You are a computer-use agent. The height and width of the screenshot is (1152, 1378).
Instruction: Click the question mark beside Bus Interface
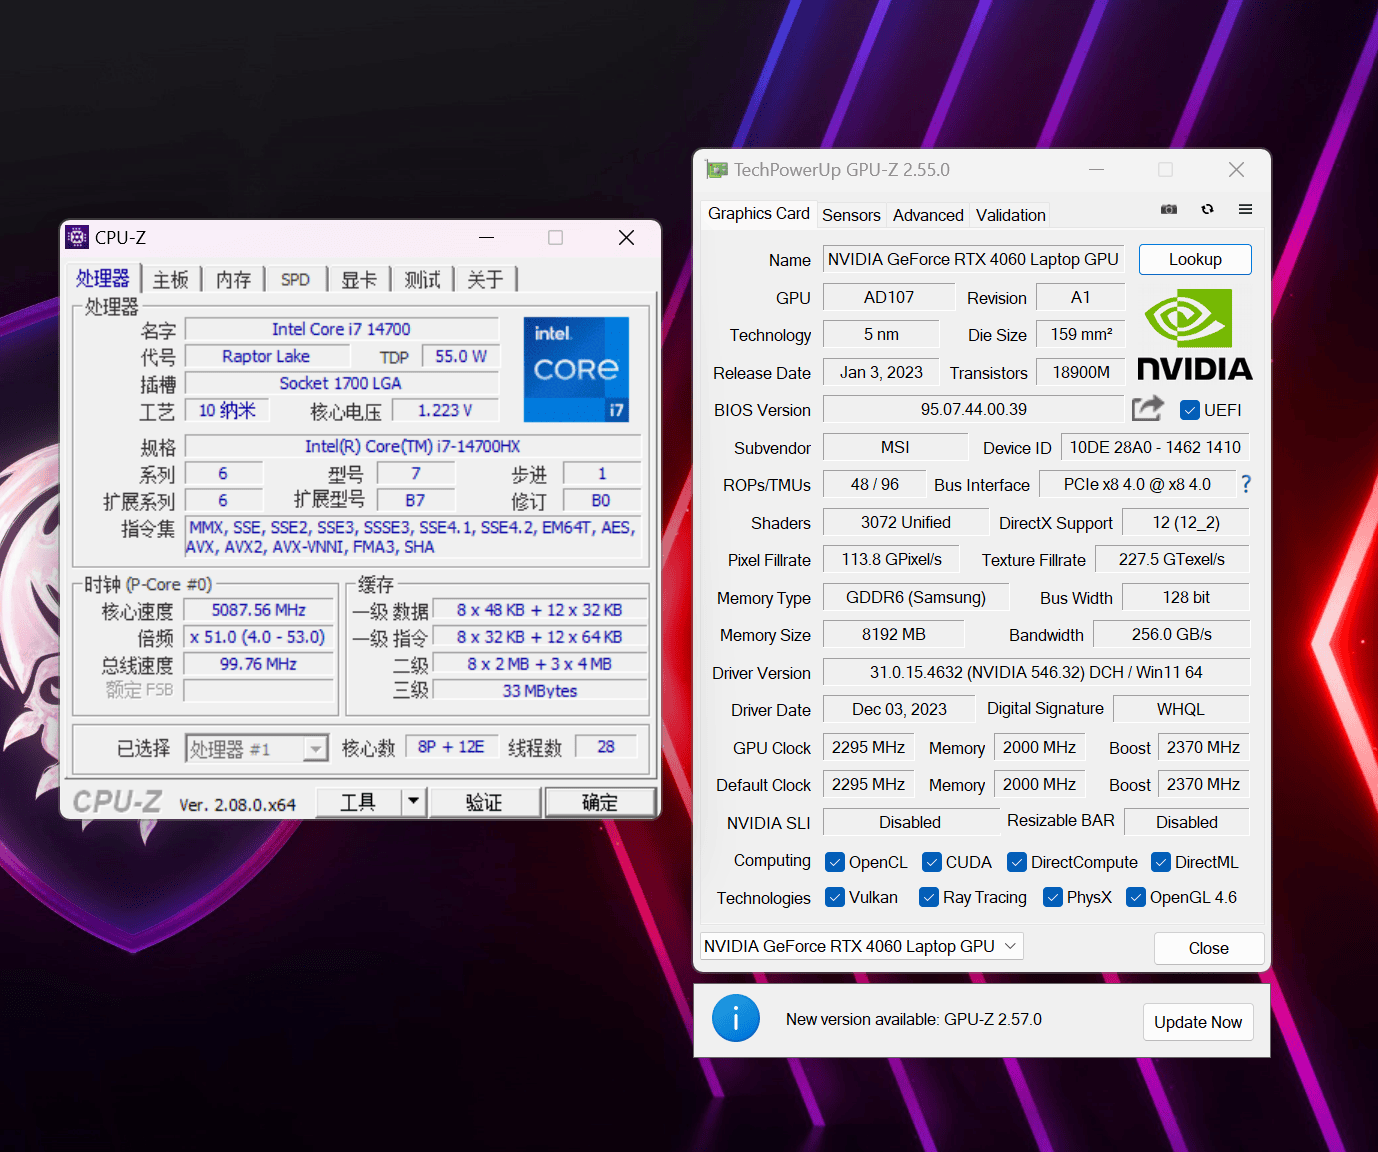tap(1245, 484)
